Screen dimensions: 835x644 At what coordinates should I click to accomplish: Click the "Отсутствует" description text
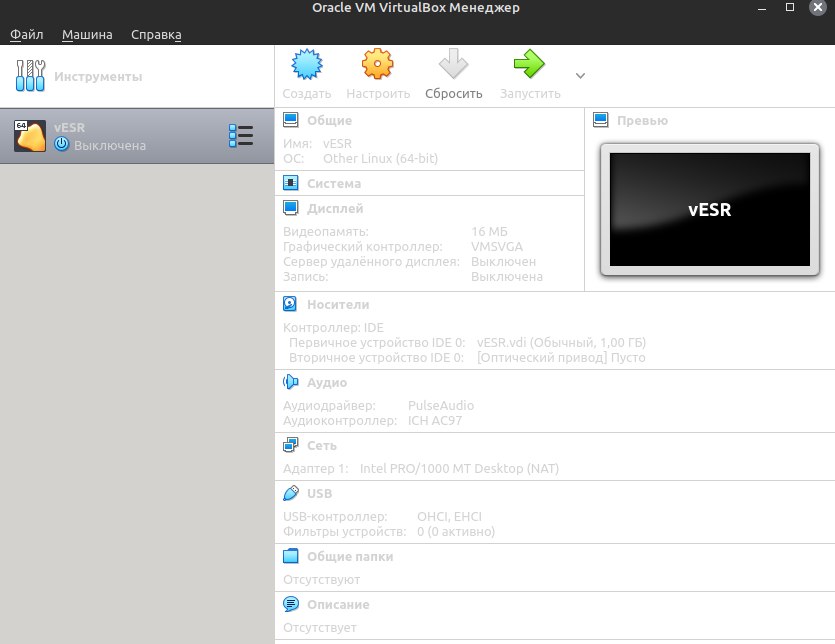(320, 627)
